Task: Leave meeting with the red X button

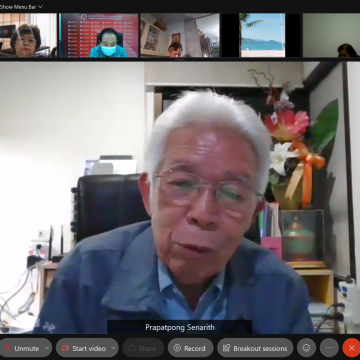Action: tap(351, 348)
